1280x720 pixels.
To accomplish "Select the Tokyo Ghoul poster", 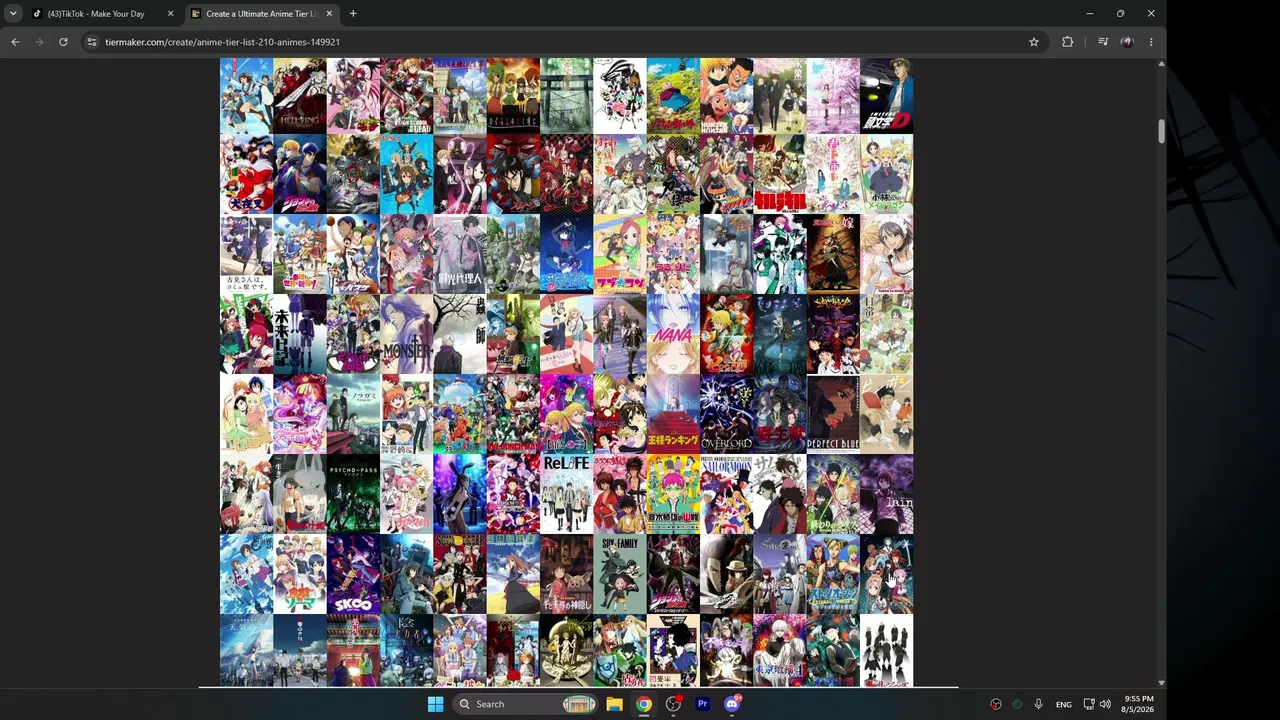I will pyautogui.click(x=780, y=651).
